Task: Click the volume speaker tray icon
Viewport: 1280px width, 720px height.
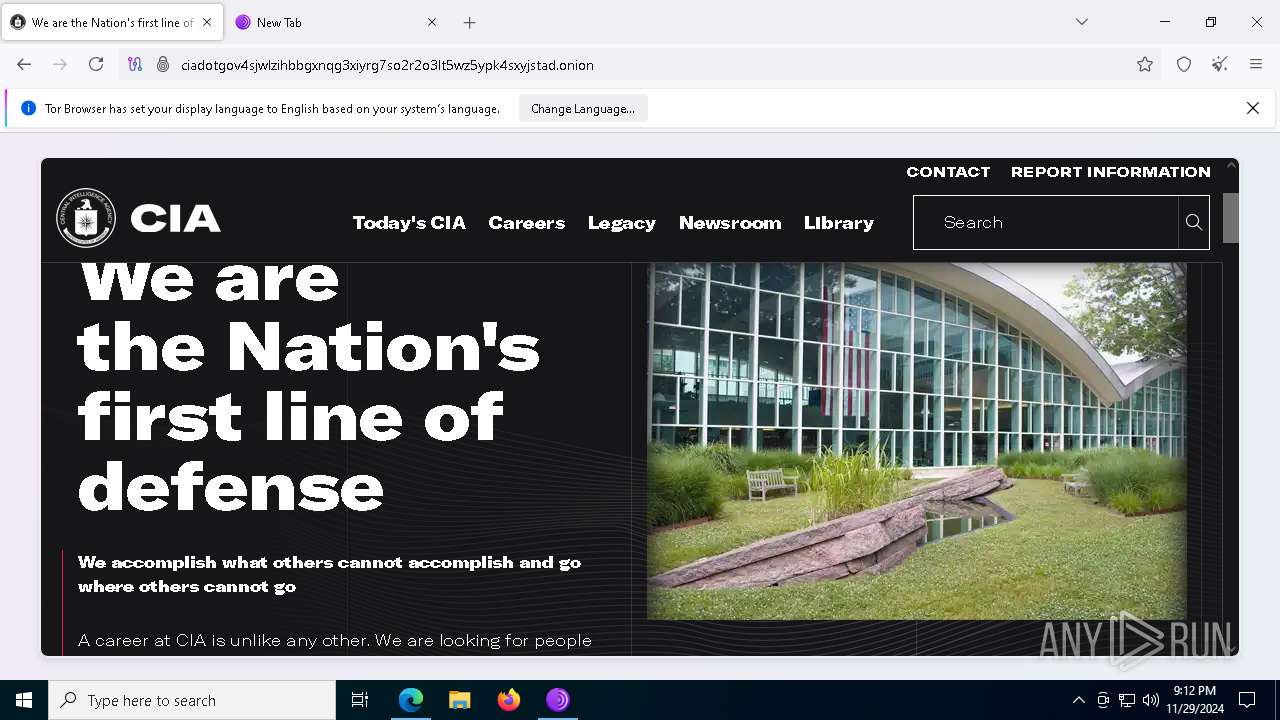Action: (x=1151, y=700)
